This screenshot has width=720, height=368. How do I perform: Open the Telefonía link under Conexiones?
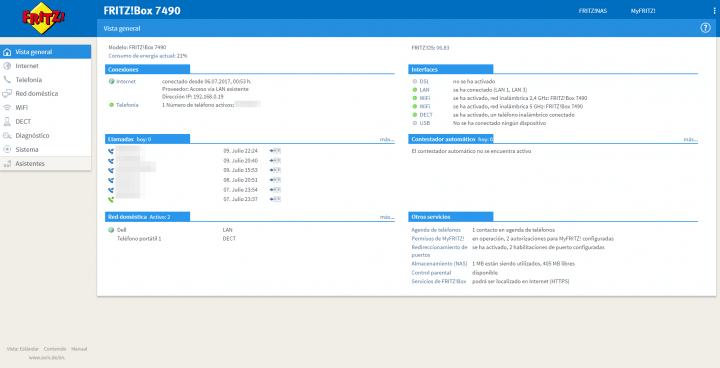pyautogui.click(x=127, y=105)
